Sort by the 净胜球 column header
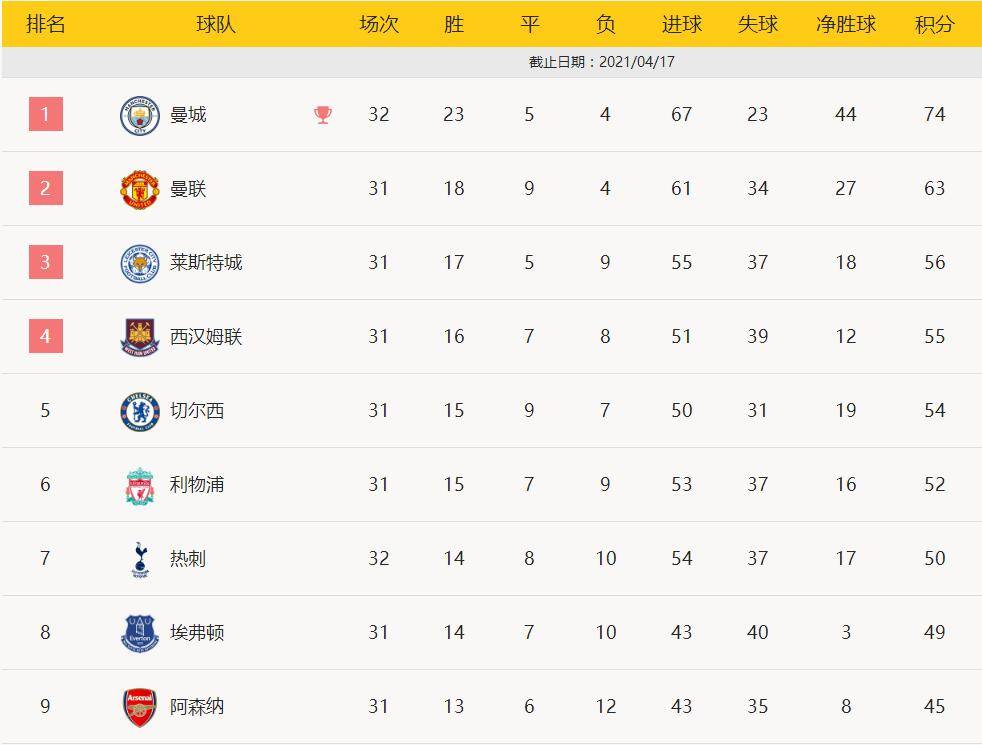This screenshot has width=982, height=745. tap(845, 25)
